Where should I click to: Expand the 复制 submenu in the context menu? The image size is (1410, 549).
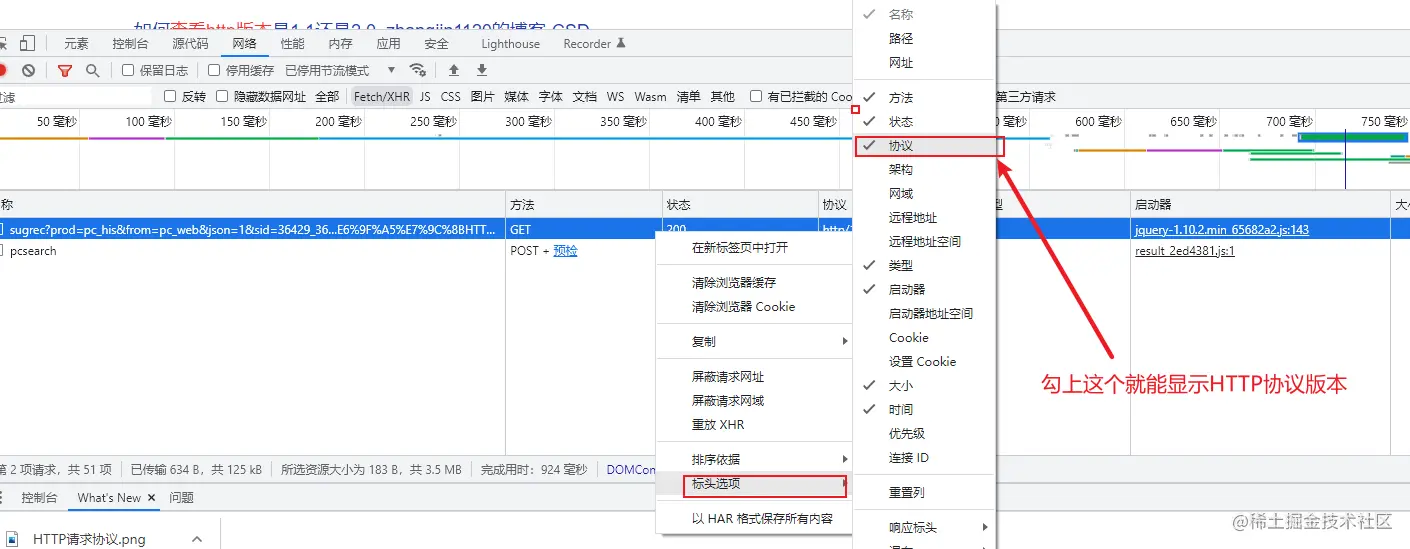[x=752, y=341]
